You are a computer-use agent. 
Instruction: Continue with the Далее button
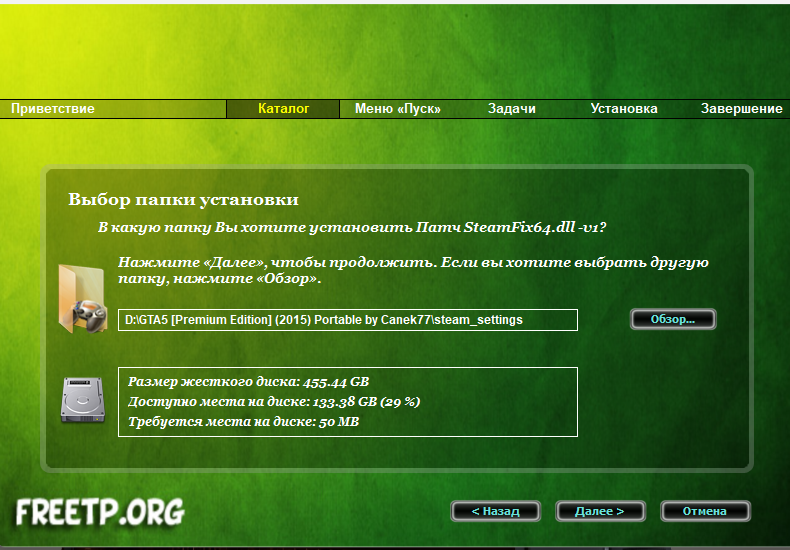tap(600, 511)
